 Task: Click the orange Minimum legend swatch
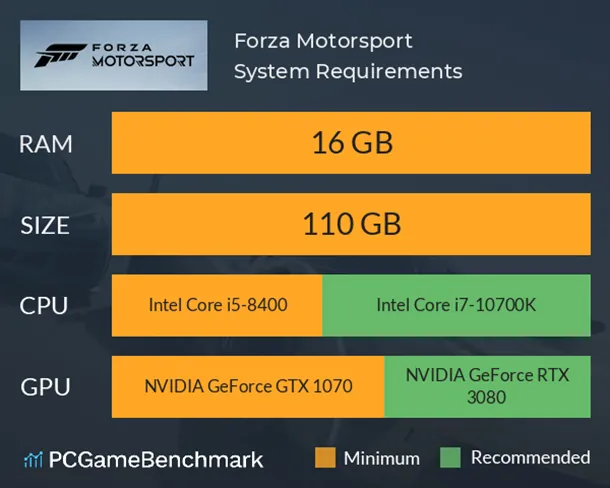pos(325,458)
